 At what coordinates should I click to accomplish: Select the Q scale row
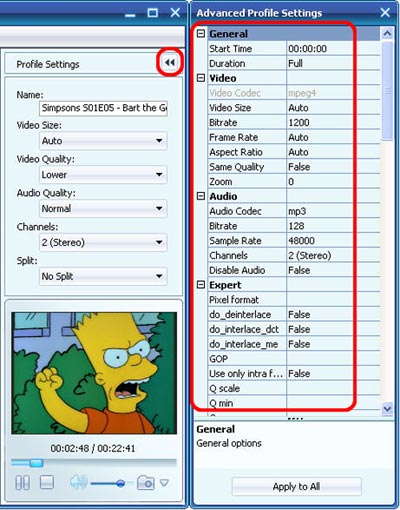[x=294, y=388]
